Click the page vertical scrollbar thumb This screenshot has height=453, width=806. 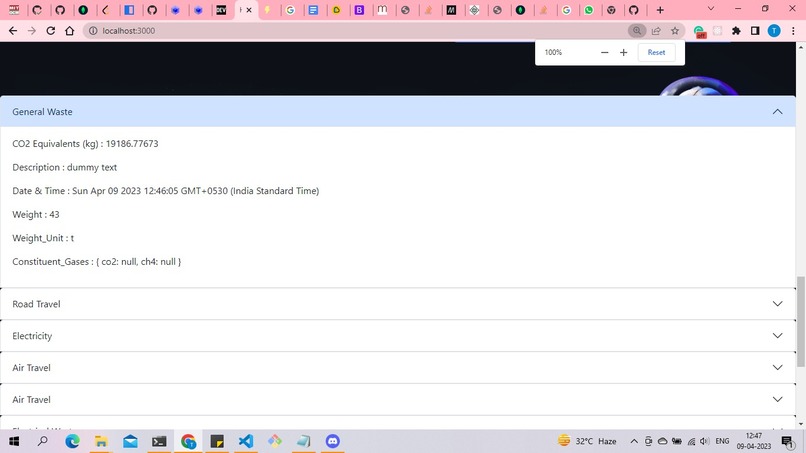point(800,321)
